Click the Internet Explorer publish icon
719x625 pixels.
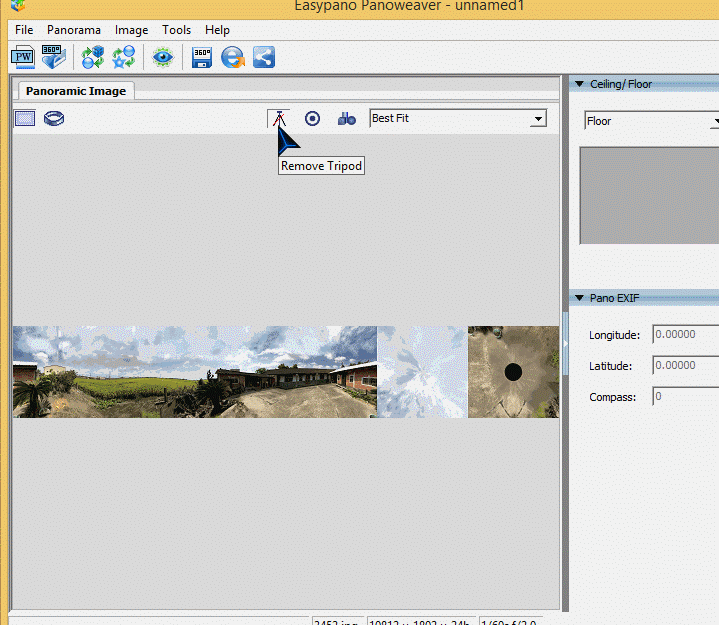pos(233,57)
